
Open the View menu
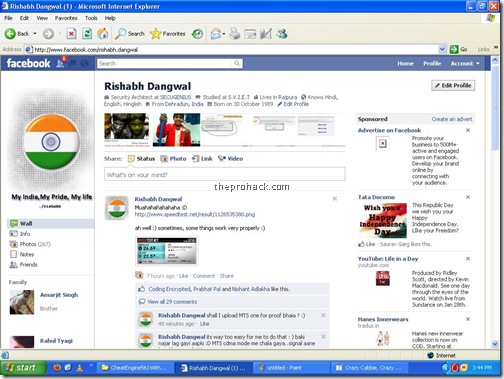[42, 18]
